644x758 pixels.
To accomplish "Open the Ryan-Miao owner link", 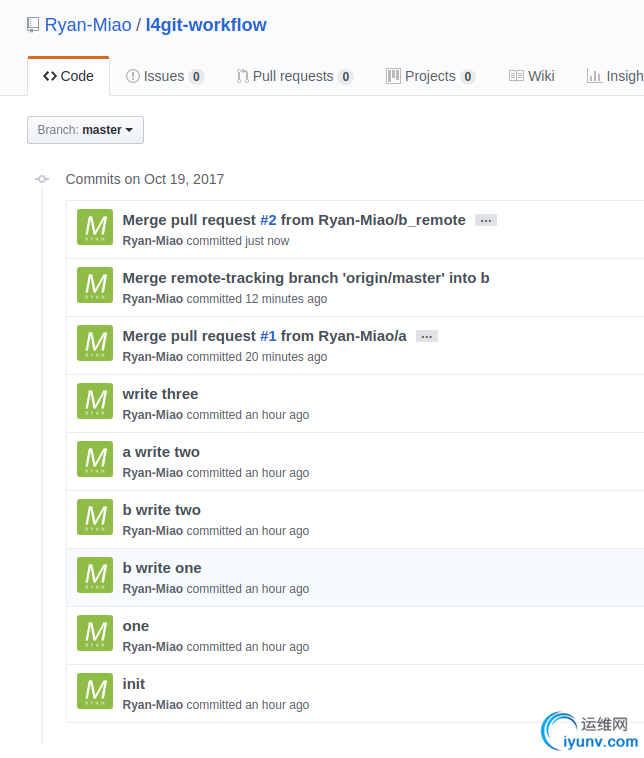I will point(88,25).
